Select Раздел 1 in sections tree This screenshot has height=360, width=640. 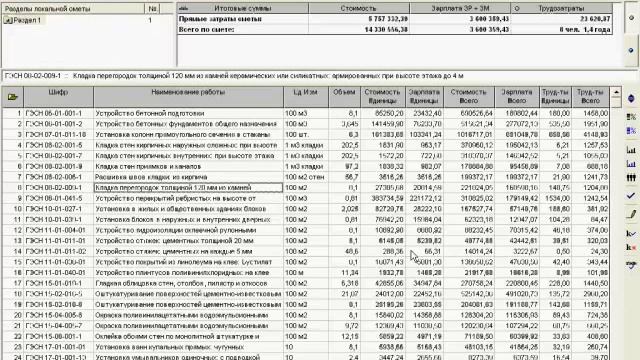(x=27, y=20)
